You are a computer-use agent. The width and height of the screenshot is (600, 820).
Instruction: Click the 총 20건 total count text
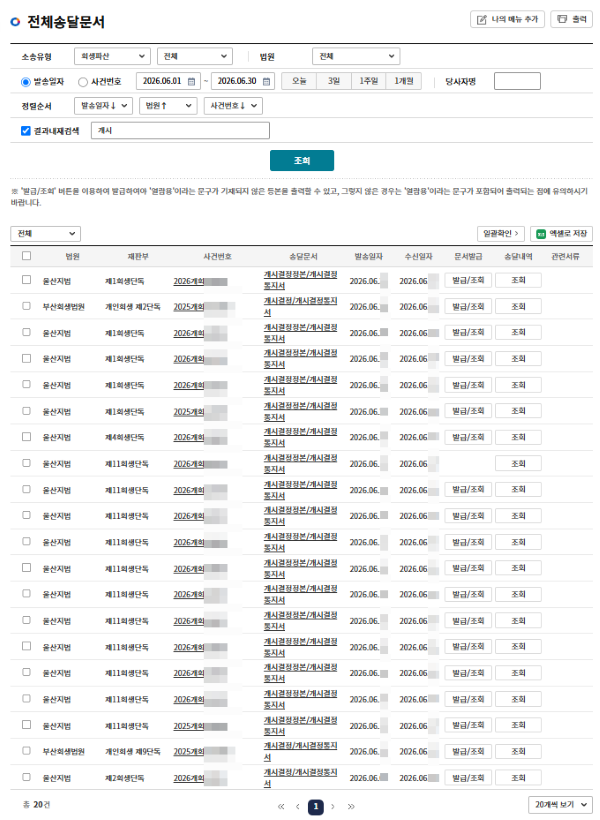37,805
